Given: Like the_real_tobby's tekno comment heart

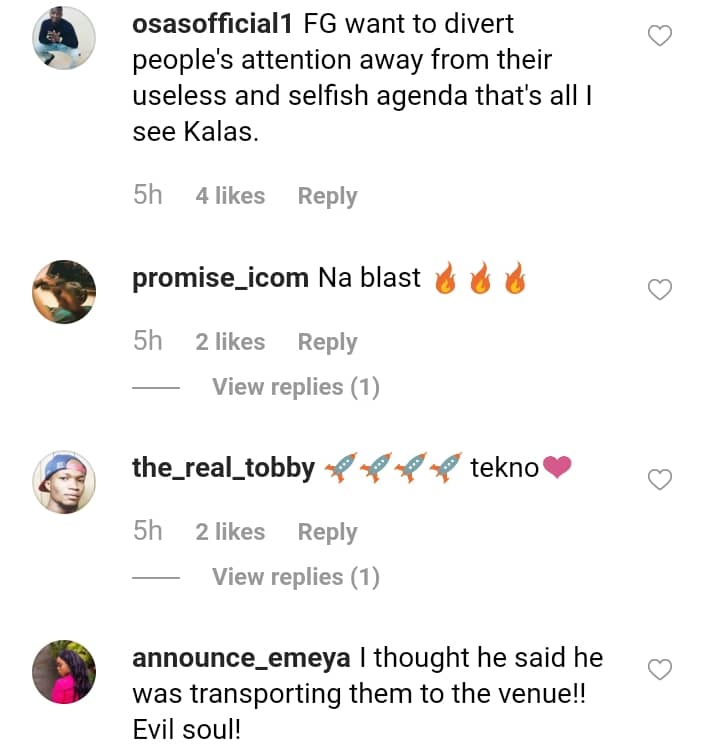Looking at the screenshot, I should (x=661, y=480).
